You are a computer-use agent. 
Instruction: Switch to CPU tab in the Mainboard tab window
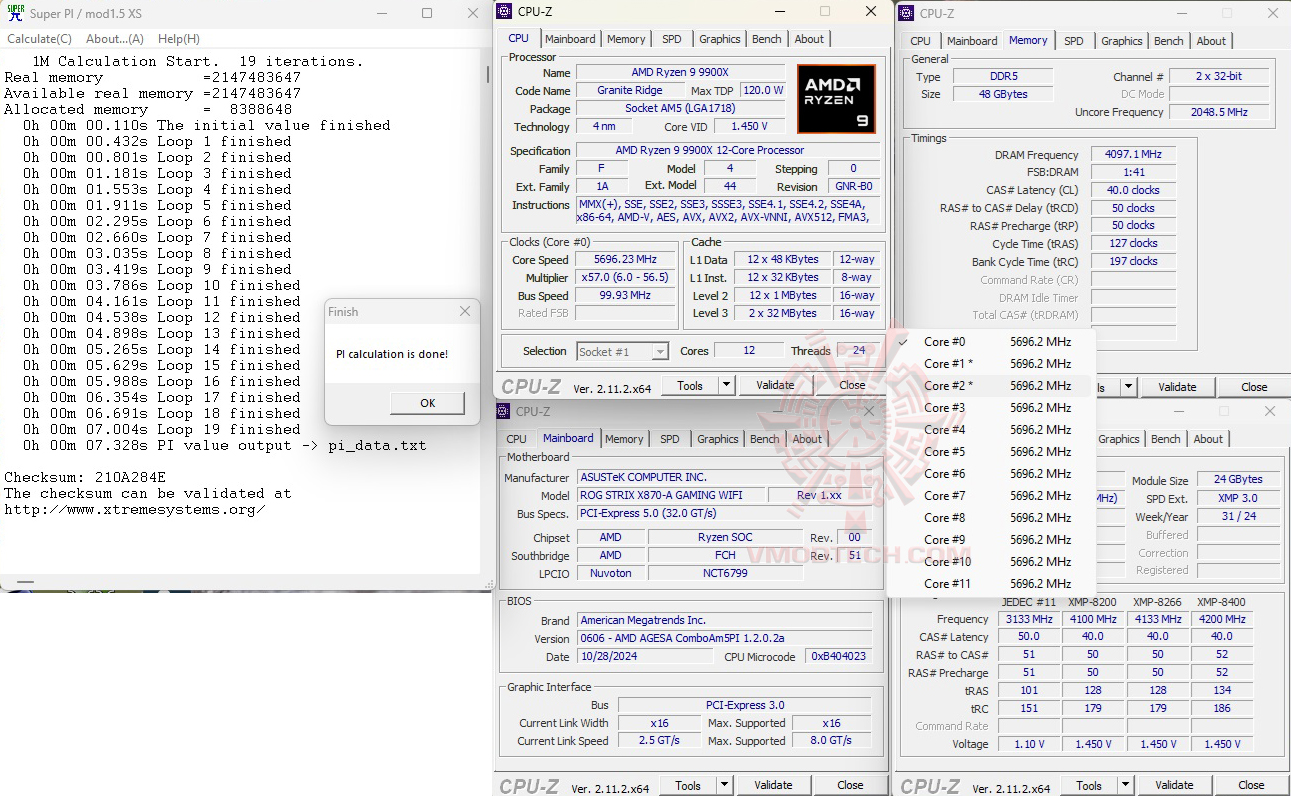[517, 439]
